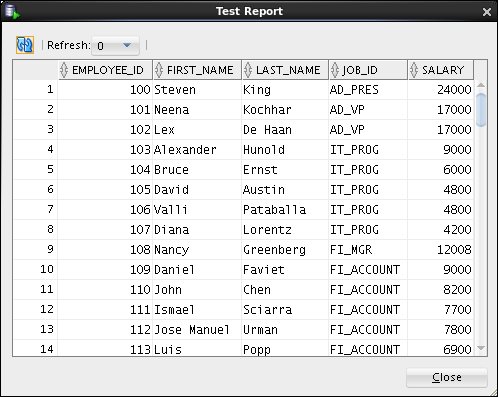The image size is (498, 397).
Task: Select first name cell Diana
Action: [197, 230]
